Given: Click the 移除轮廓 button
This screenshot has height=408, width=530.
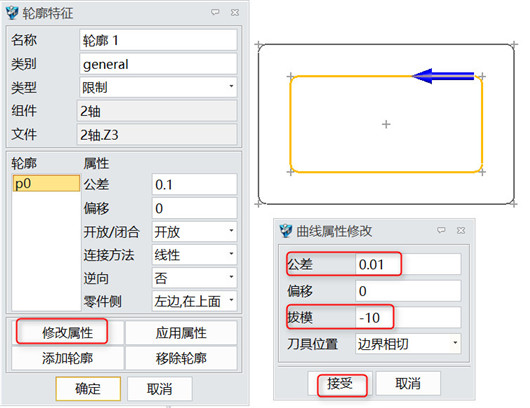Looking at the screenshot, I should pyautogui.click(x=181, y=358).
